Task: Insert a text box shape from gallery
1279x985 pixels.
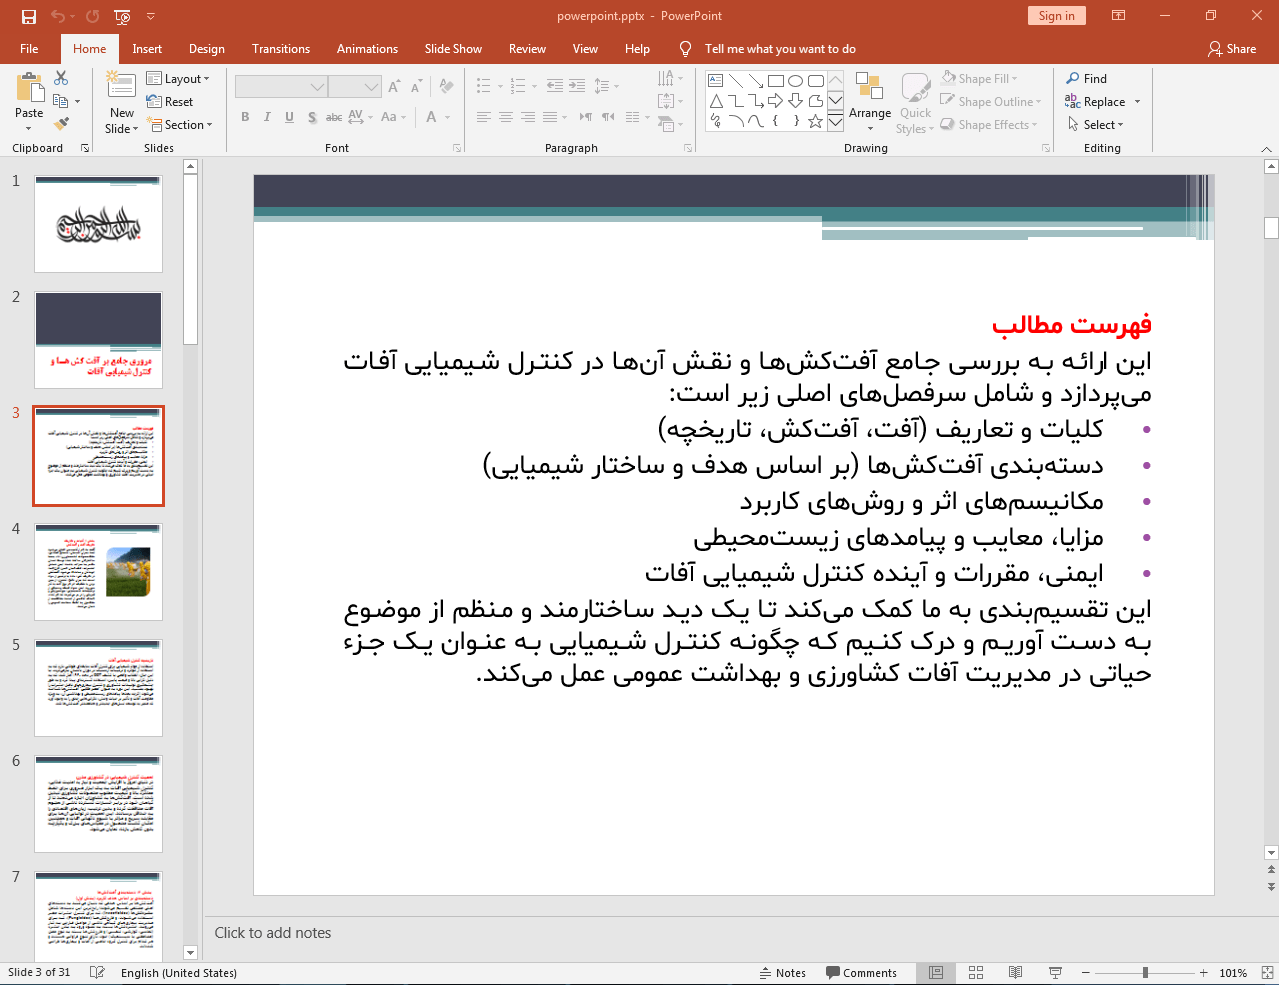Action: coord(716,81)
